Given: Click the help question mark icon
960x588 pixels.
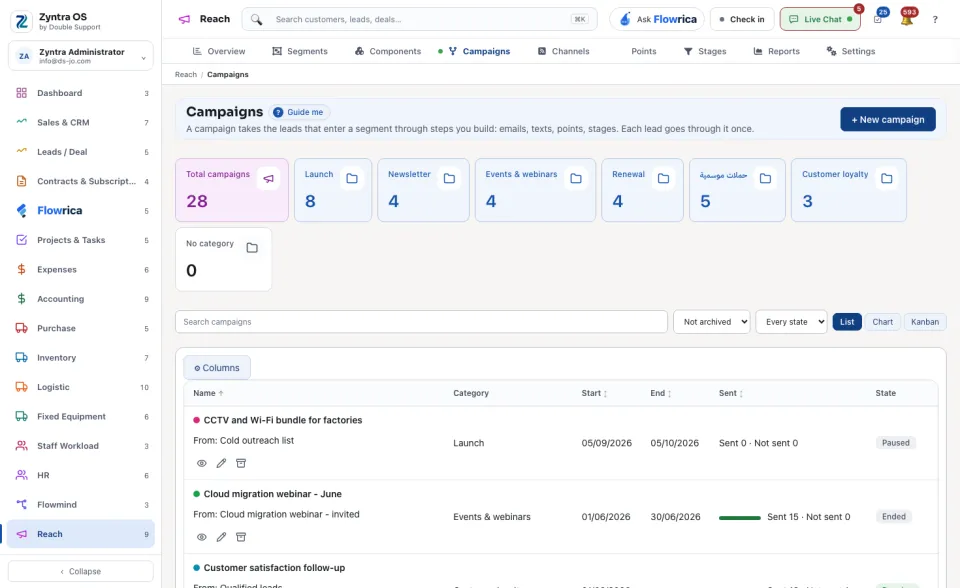Looking at the screenshot, I should point(935,20).
